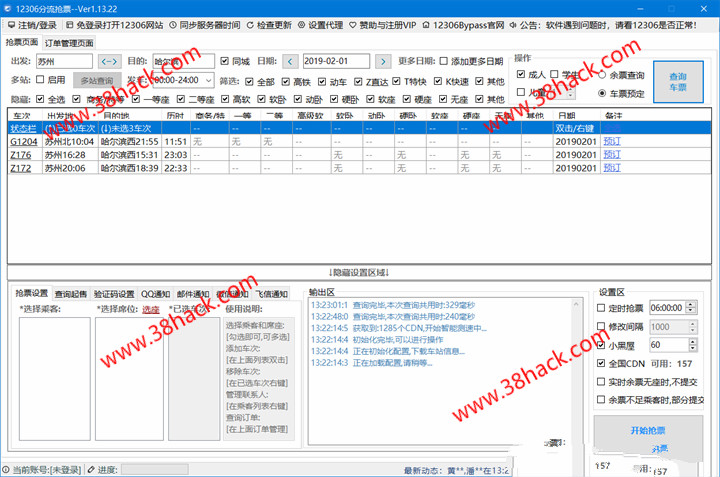720x477 pixels.
Task: Adjust 修改间隔 value spinner arrows
Action: coord(692,326)
